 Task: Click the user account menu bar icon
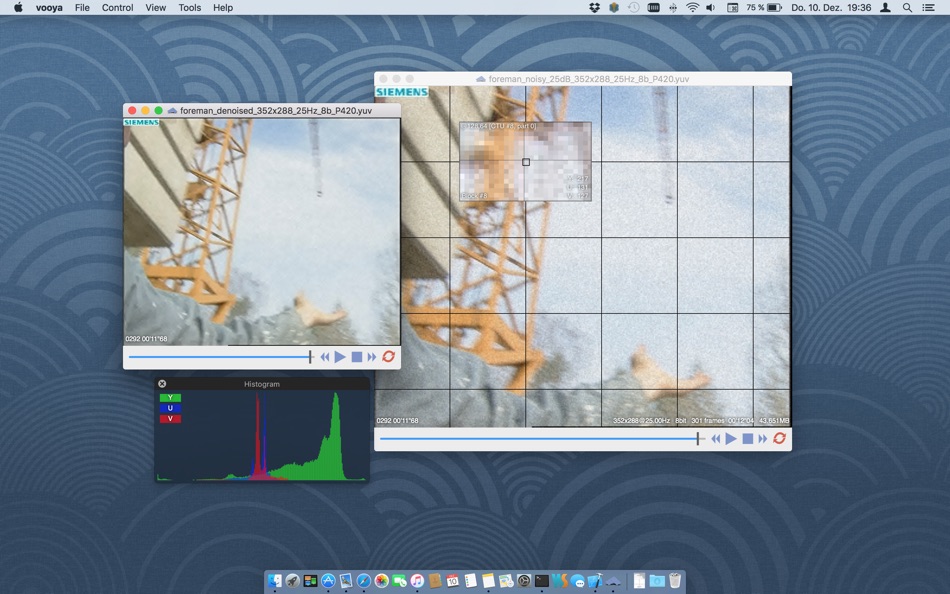point(885,8)
